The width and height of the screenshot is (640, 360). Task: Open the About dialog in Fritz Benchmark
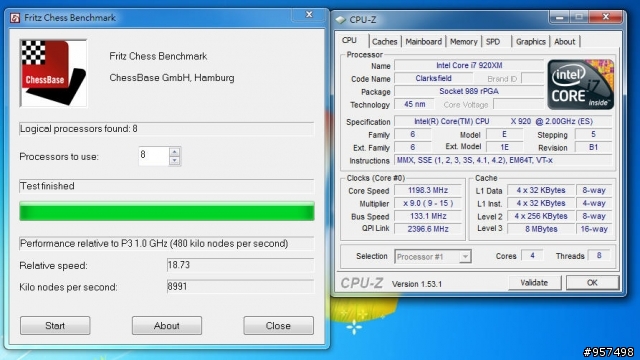tap(167, 325)
